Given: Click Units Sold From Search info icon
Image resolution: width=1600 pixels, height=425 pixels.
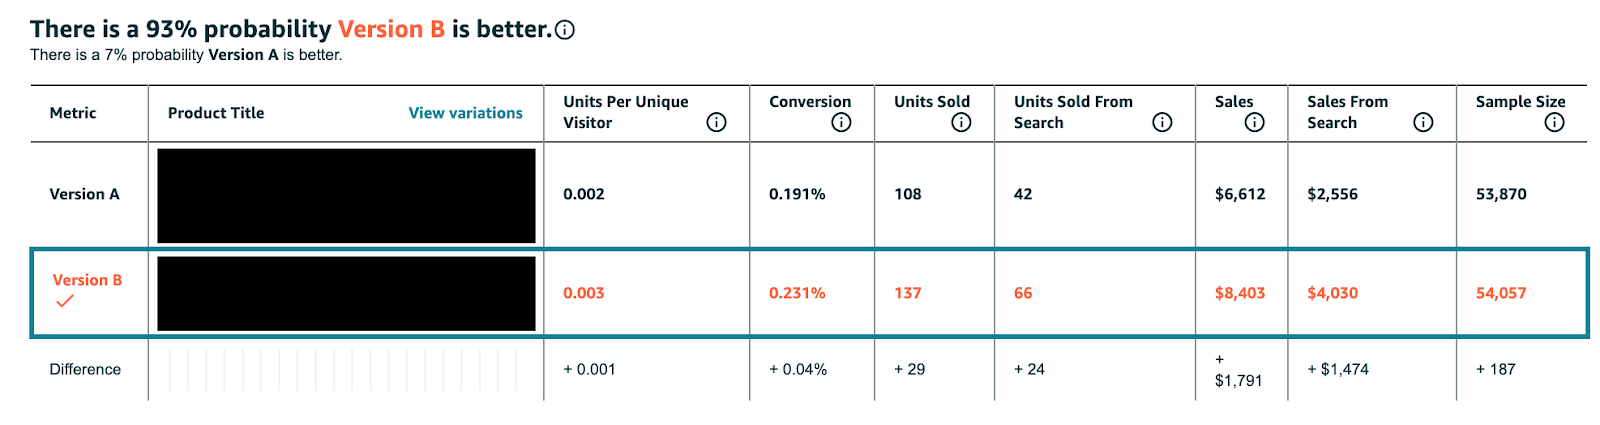Looking at the screenshot, I should pyautogui.click(x=1162, y=122).
